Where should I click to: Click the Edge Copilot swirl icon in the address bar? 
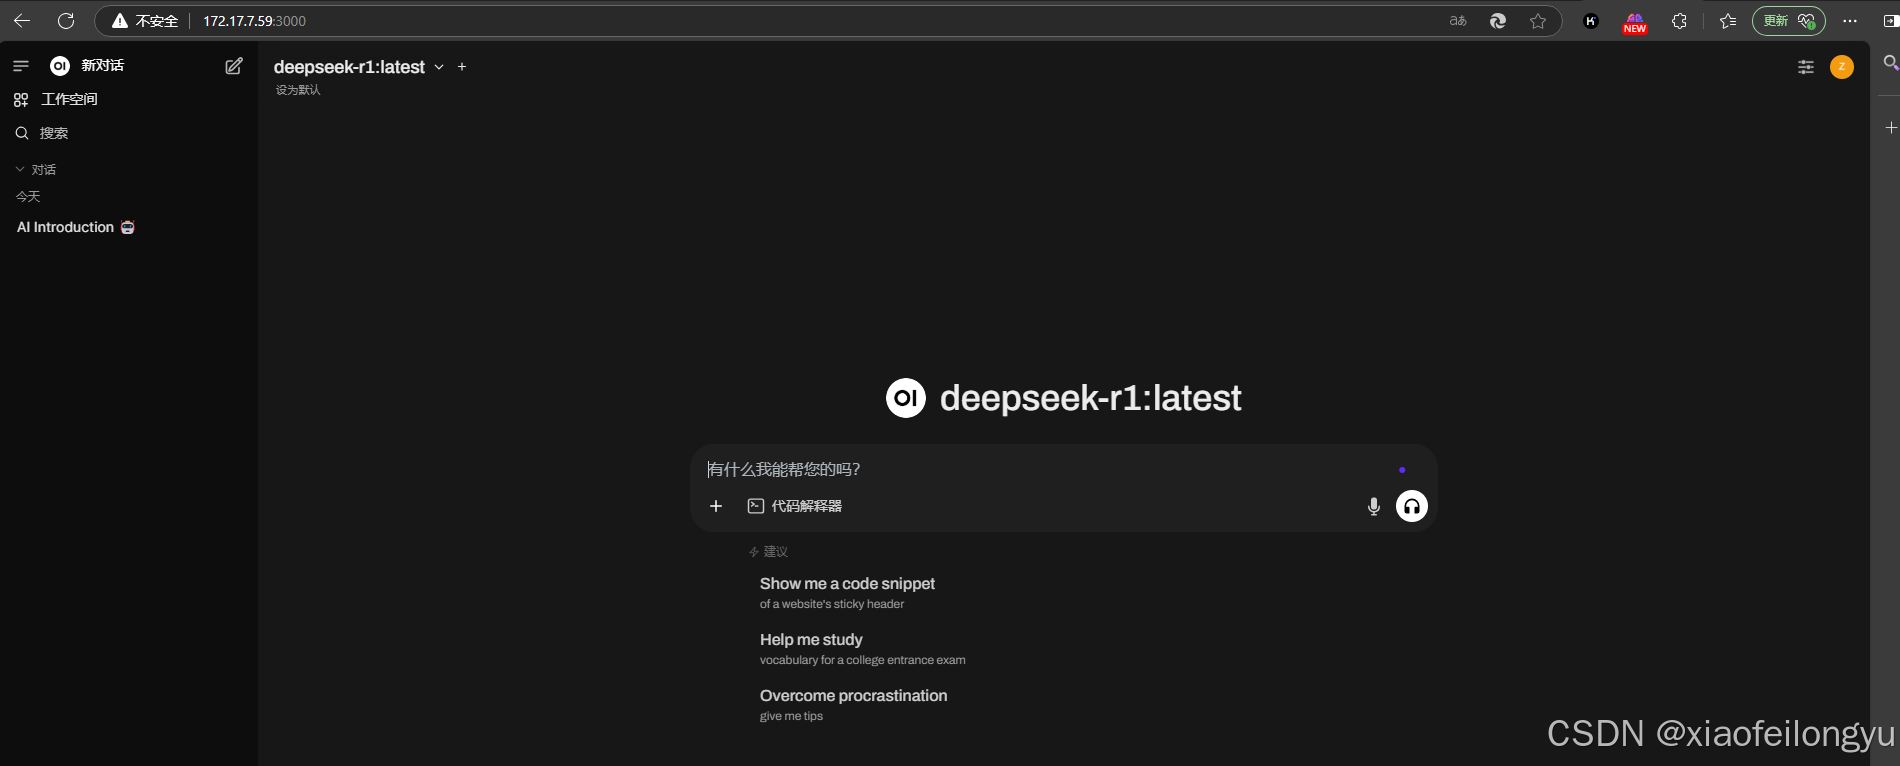coord(1498,21)
